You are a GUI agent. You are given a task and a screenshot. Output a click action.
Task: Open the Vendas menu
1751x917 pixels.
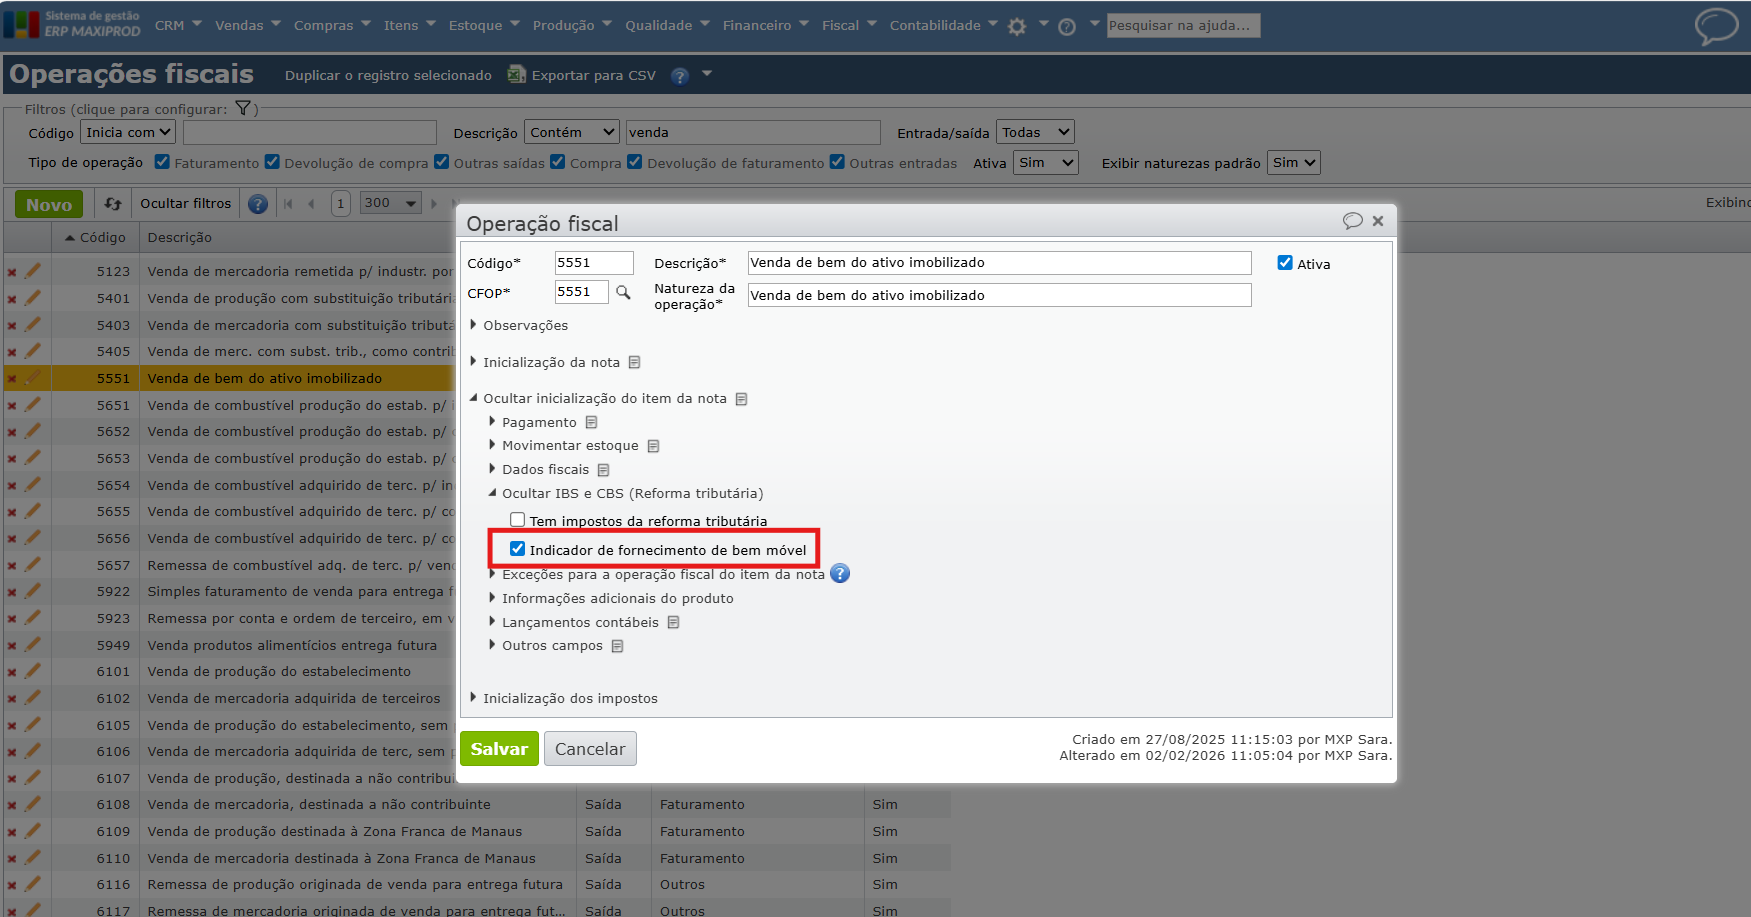248,26
